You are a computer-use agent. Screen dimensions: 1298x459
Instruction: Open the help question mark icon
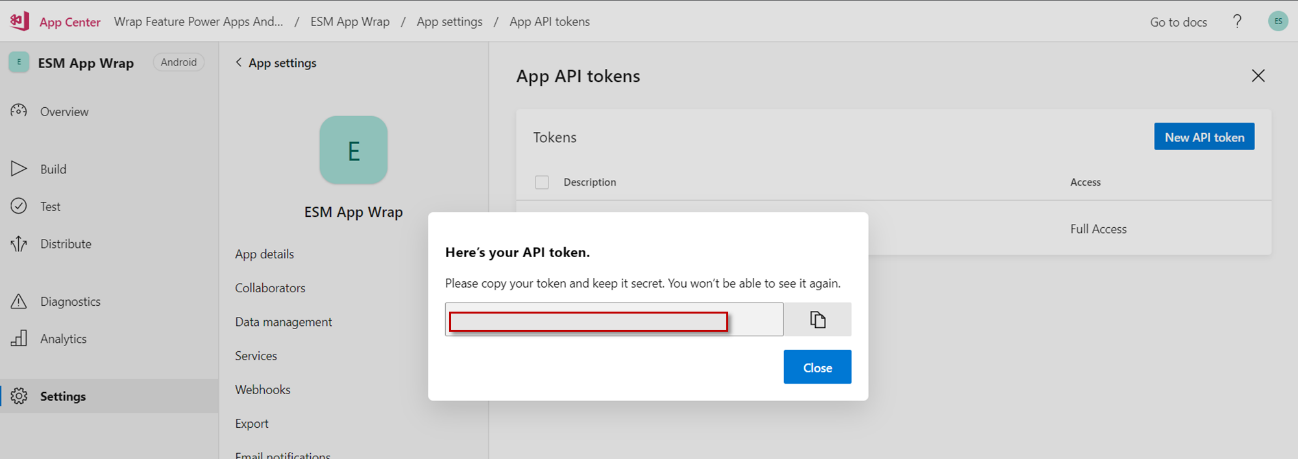[1237, 21]
